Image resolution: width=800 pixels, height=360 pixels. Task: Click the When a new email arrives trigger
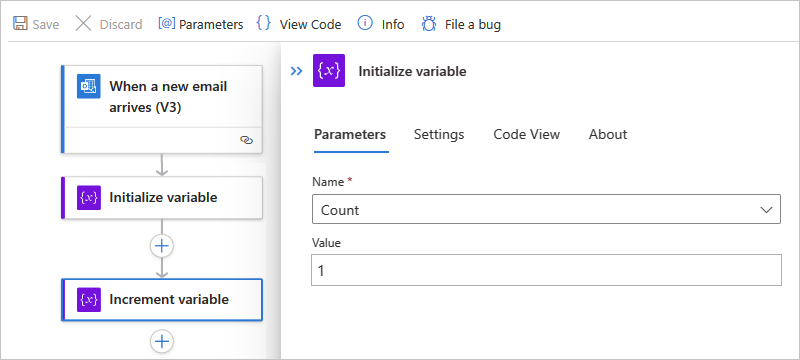[162, 109]
